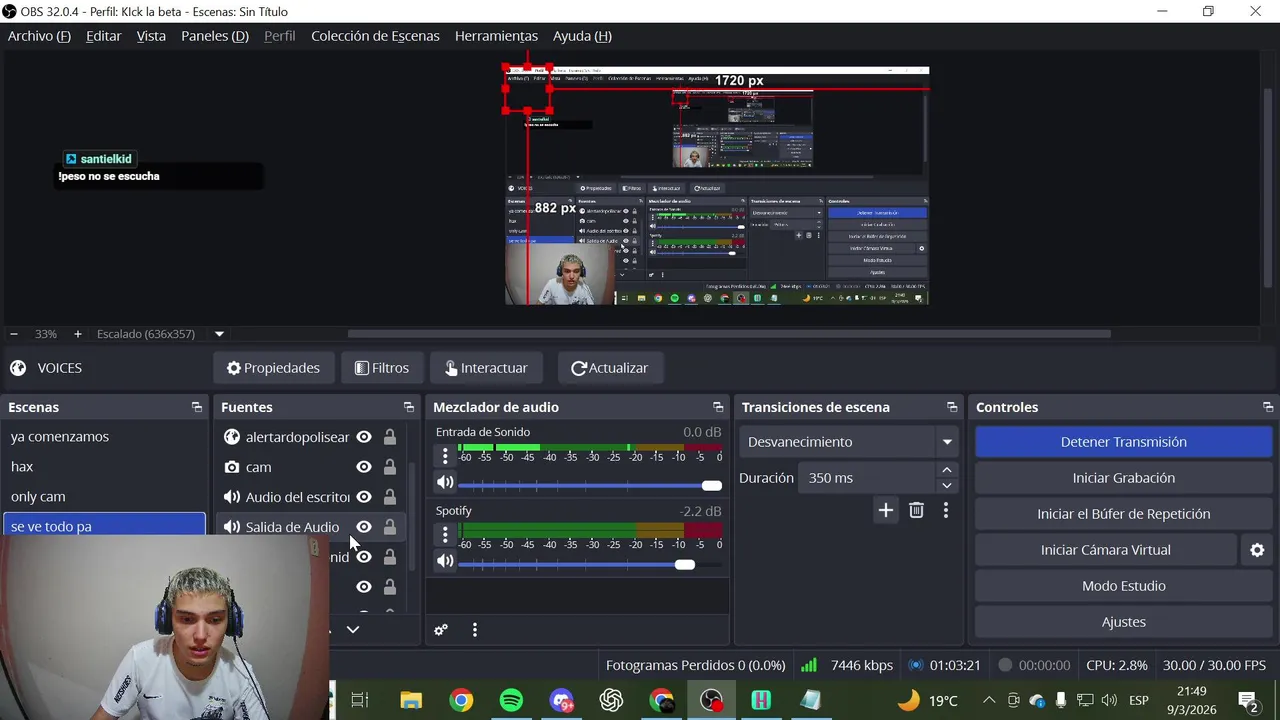Image resolution: width=1280 pixels, height=720 pixels.
Task: Open the Archivo menu
Action: click(39, 36)
